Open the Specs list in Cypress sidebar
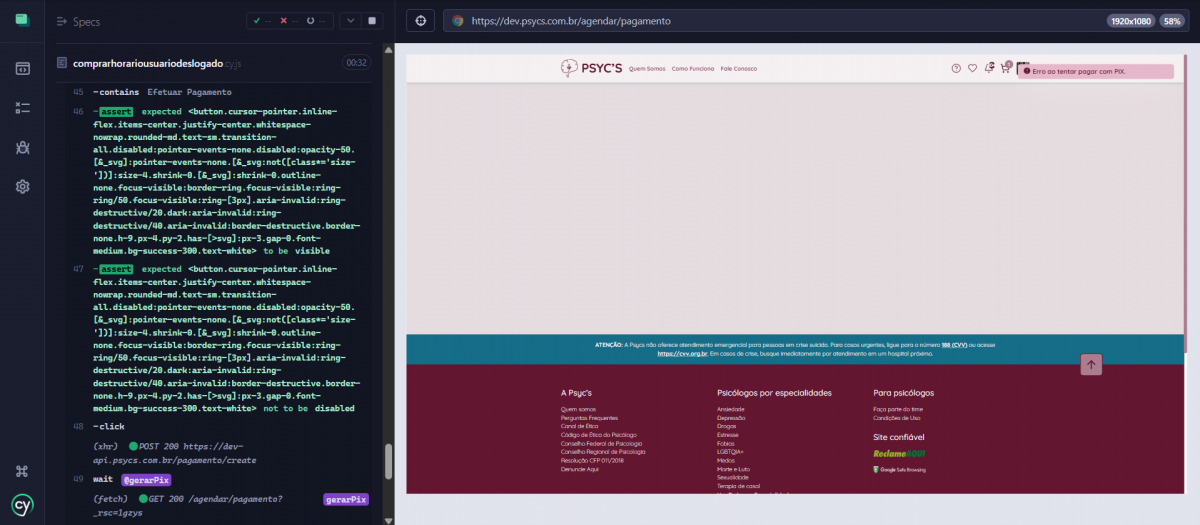Viewport: 1200px width, 525px height. click(x=22, y=68)
